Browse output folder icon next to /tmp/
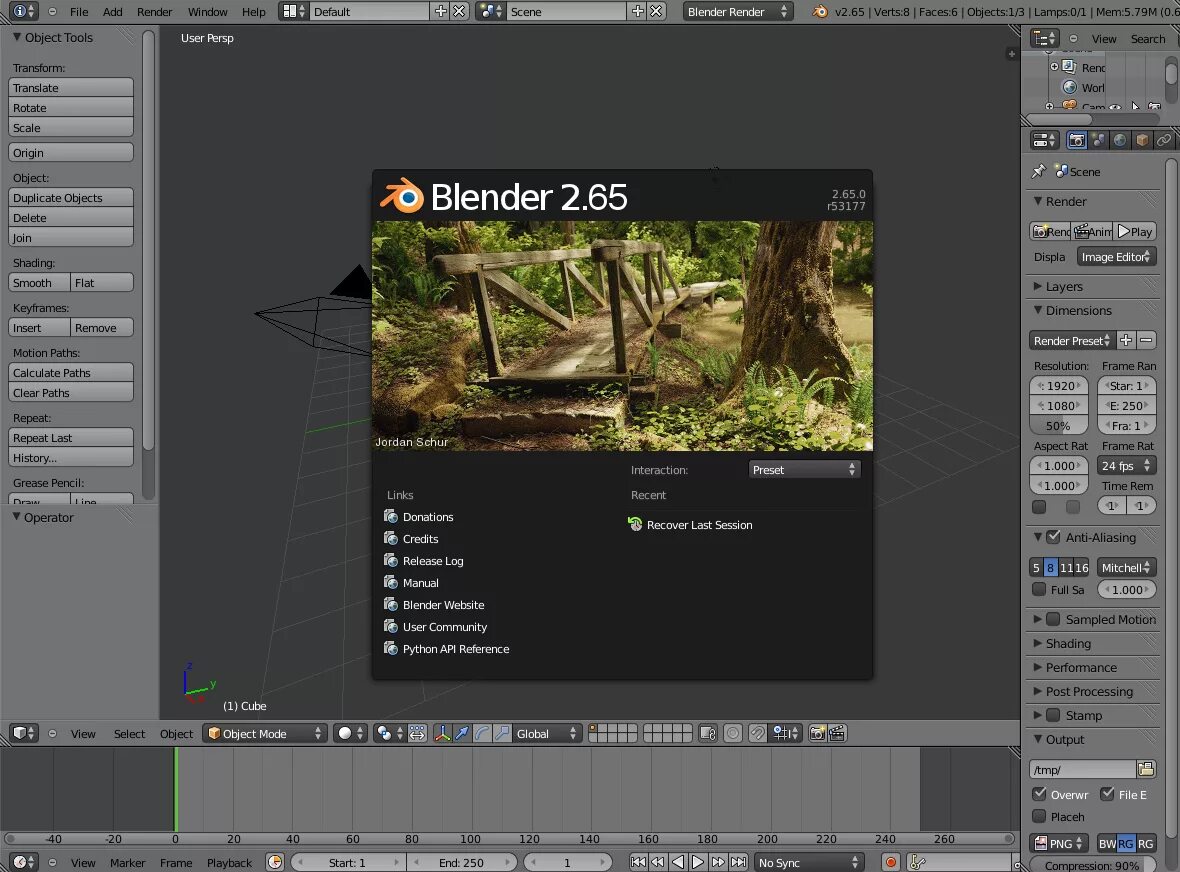 pyautogui.click(x=1146, y=769)
